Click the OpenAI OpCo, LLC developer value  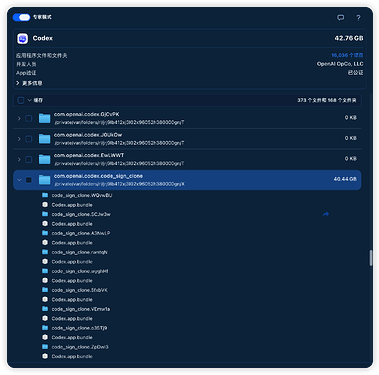coord(340,64)
